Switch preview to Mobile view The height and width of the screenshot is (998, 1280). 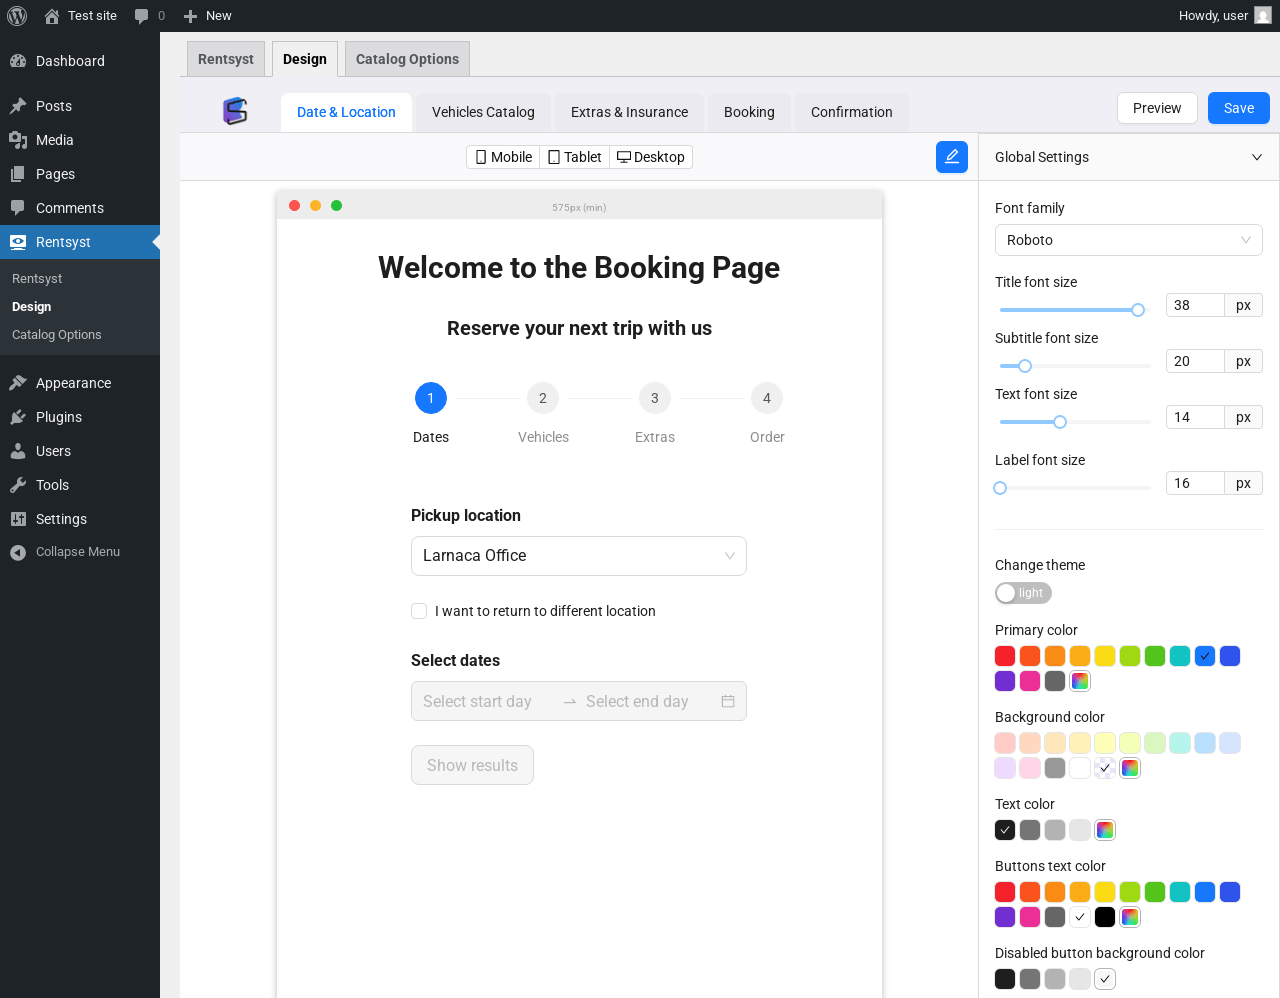click(x=503, y=157)
